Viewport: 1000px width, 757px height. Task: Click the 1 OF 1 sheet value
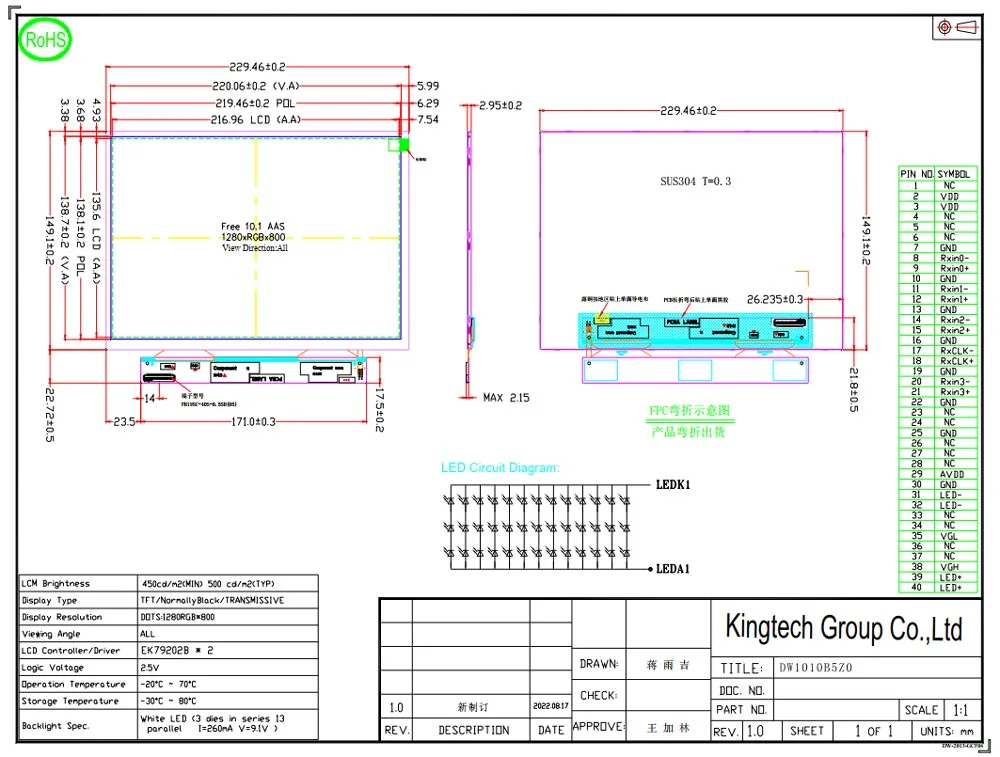874,731
